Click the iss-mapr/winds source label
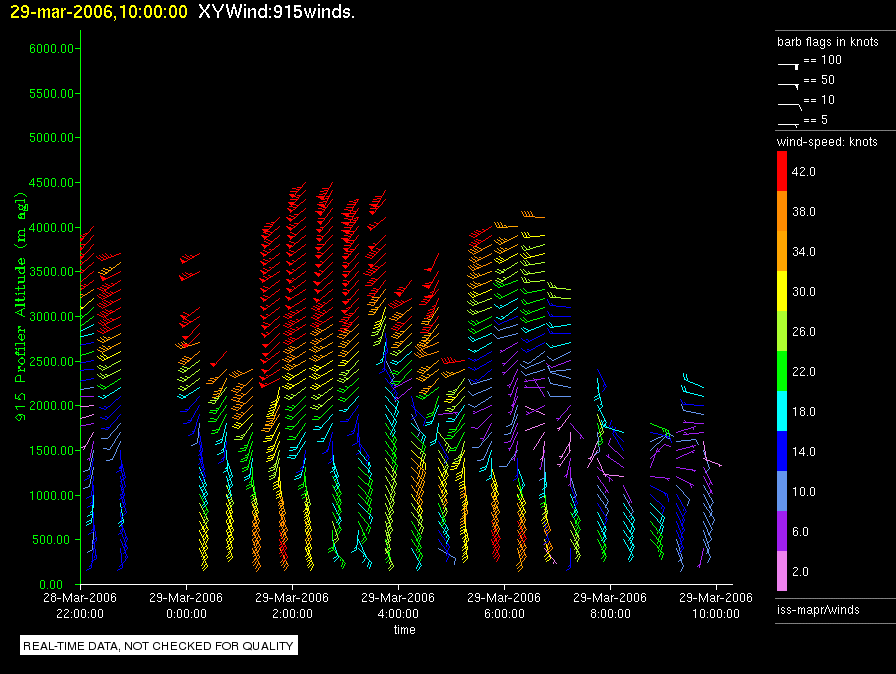 818,608
